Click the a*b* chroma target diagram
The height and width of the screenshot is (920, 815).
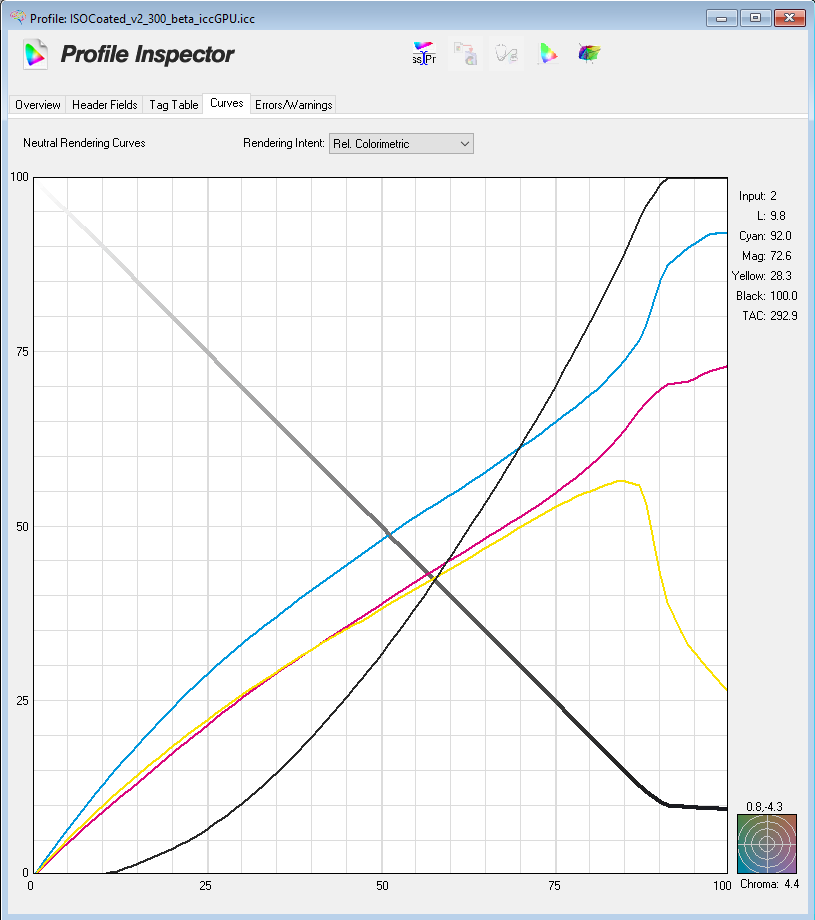765,843
